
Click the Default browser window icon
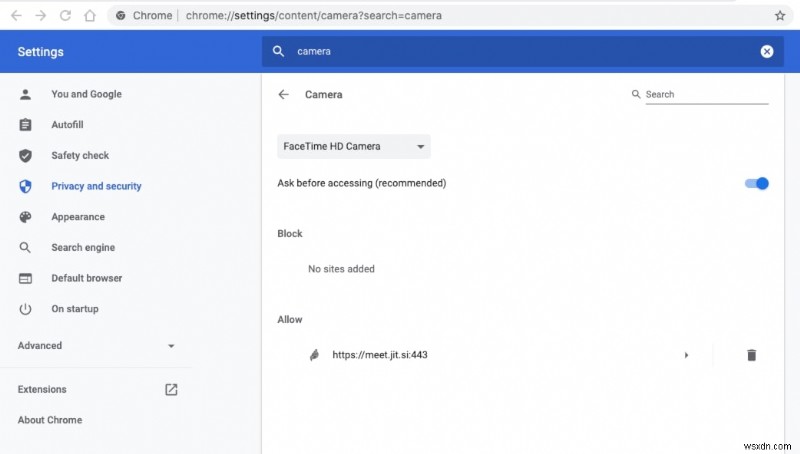(x=25, y=278)
